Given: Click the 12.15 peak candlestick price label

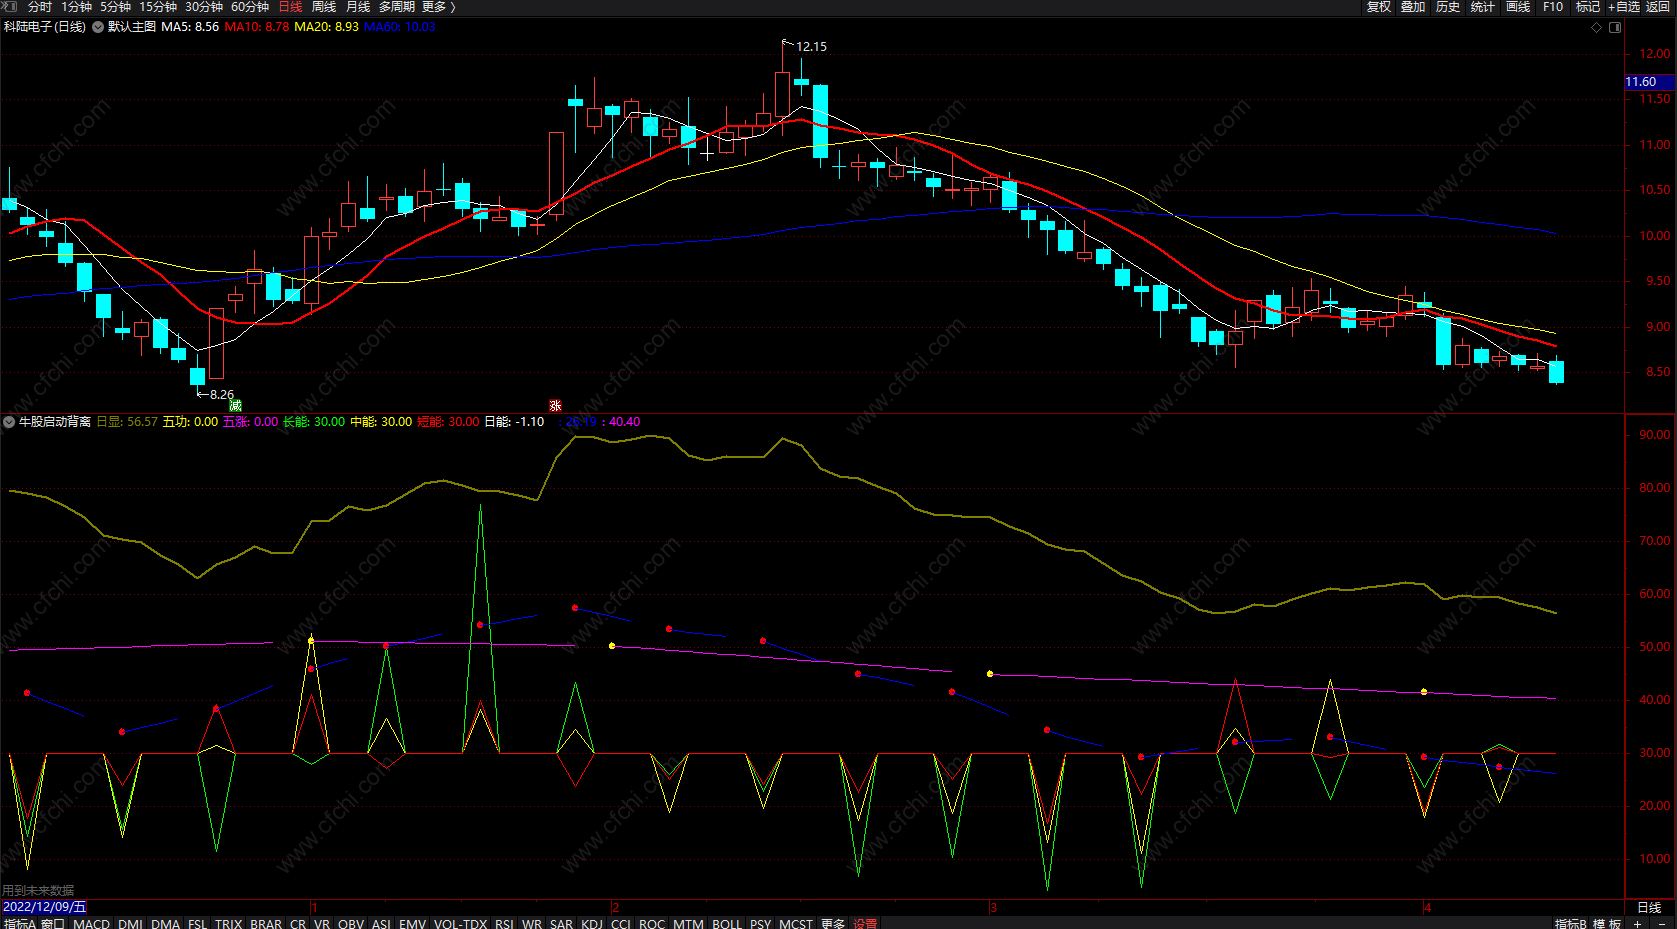Looking at the screenshot, I should click(x=811, y=47).
